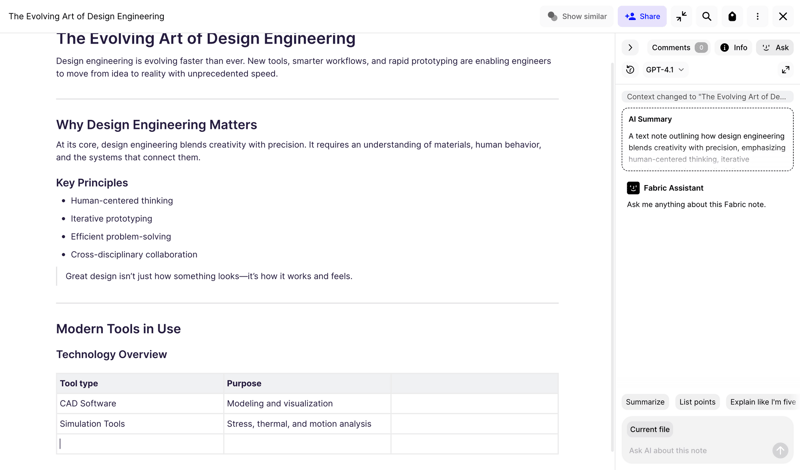Focus the Ask AI about this note field
Image resolution: width=800 pixels, height=470 pixels.
pyautogui.click(x=695, y=451)
